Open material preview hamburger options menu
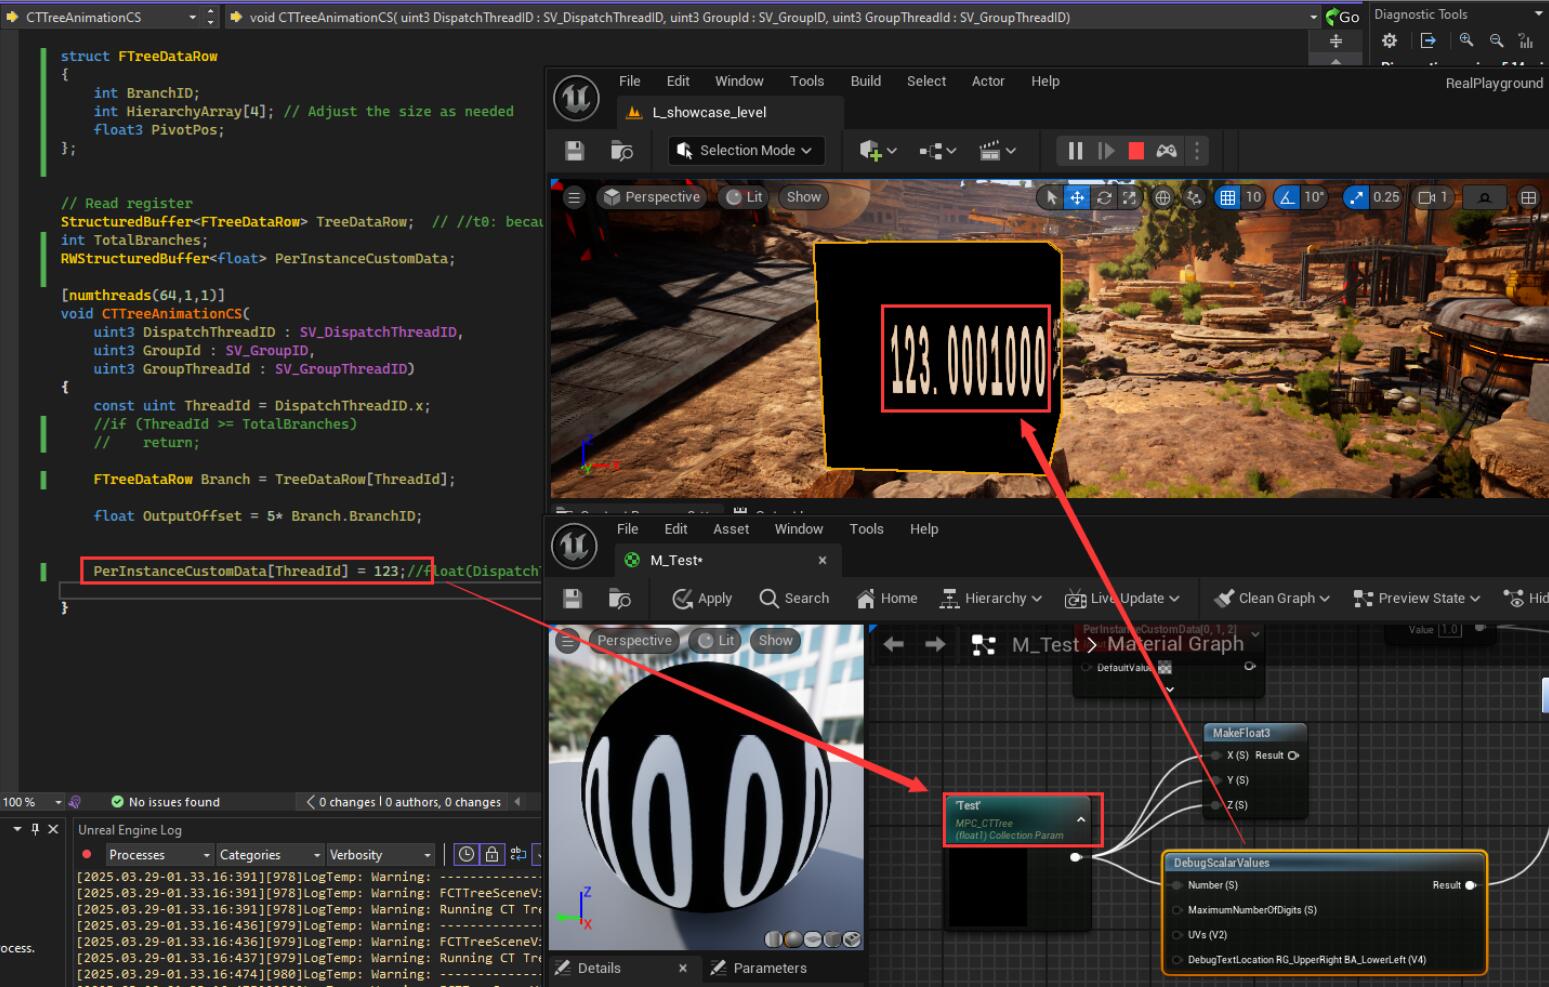 [x=567, y=641]
